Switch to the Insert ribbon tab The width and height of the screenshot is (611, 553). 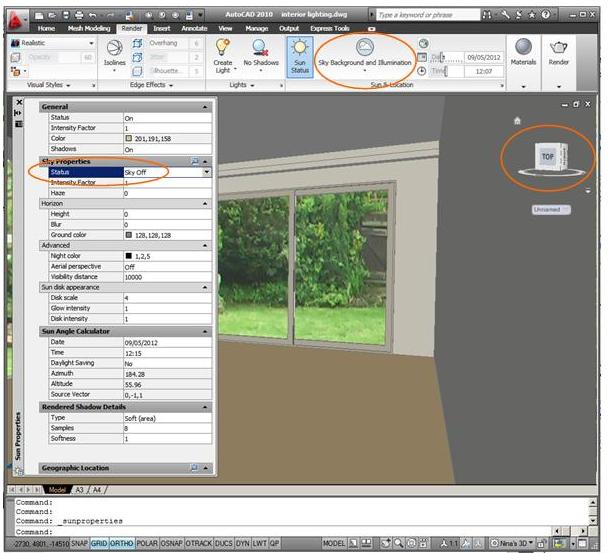tap(161, 28)
